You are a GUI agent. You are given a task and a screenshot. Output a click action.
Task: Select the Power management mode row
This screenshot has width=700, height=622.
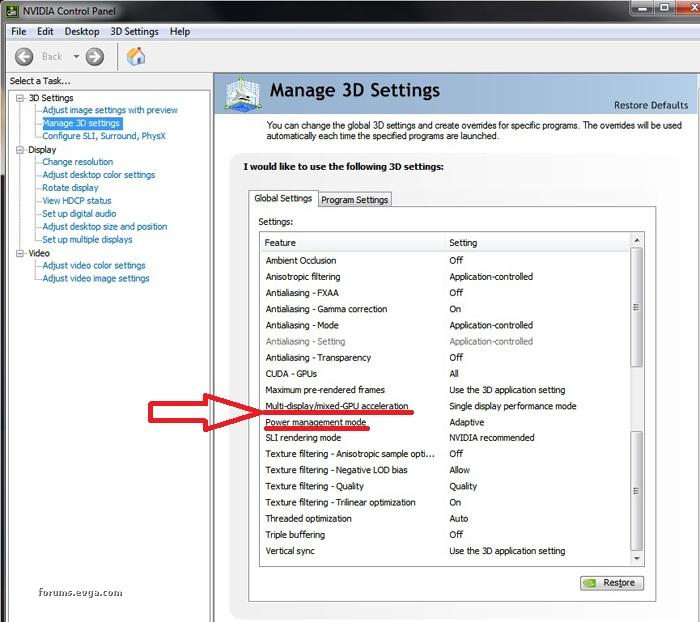point(445,422)
